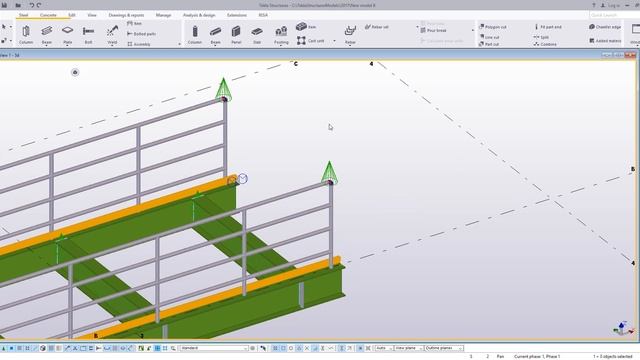Open the Drawings & reports tab
Image resolution: width=640 pixels, height=360 pixels.
point(126,15)
